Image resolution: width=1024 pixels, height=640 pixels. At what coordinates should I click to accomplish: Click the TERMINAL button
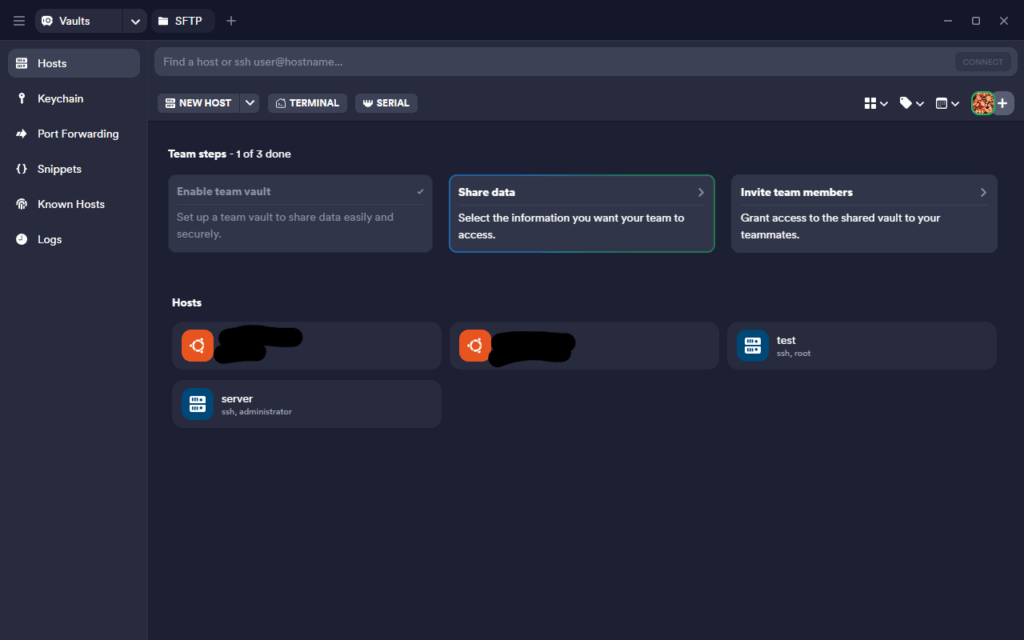coord(308,103)
